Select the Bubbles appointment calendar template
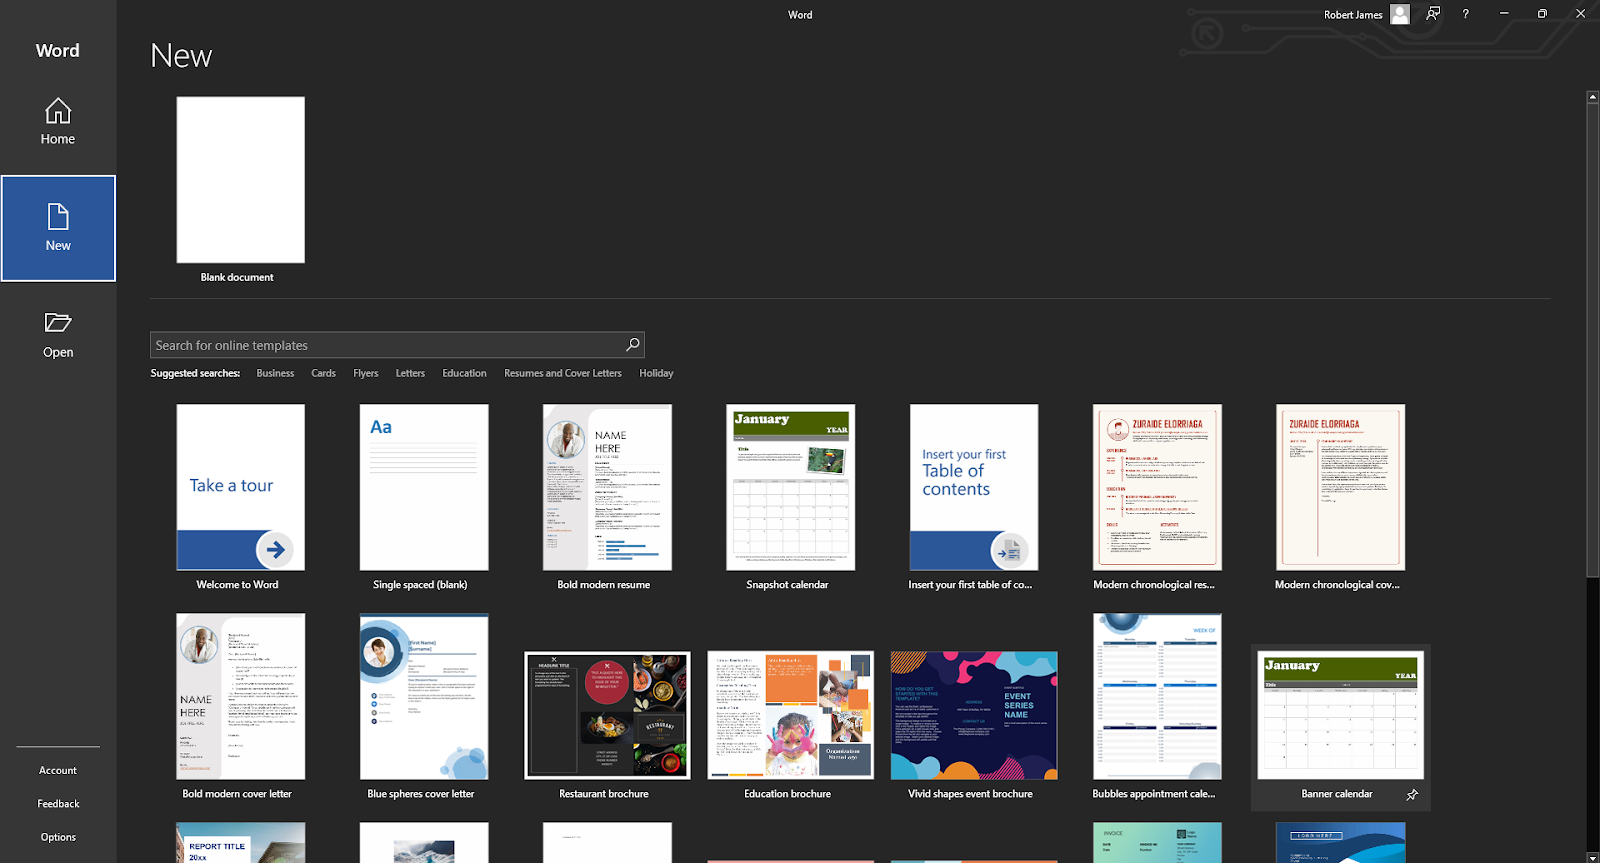Image resolution: width=1600 pixels, height=863 pixels. 1157,696
